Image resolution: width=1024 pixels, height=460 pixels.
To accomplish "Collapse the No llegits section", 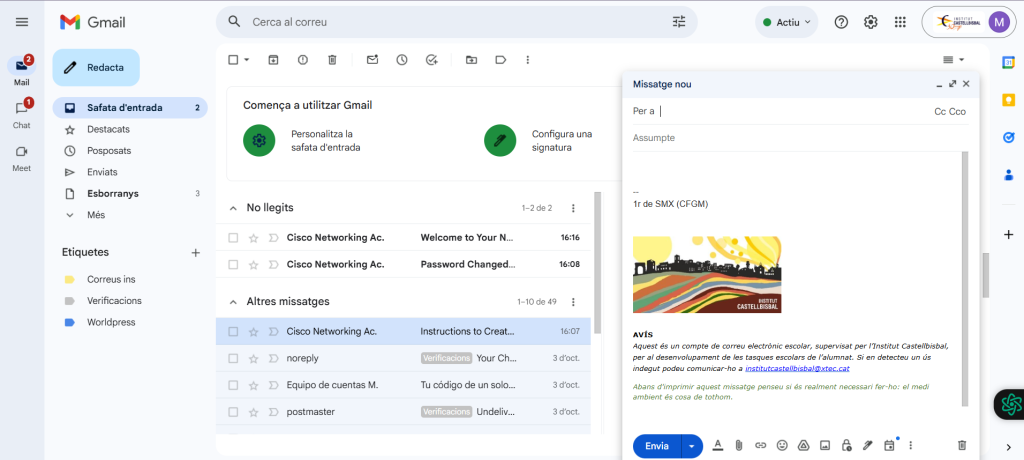I will point(233,208).
